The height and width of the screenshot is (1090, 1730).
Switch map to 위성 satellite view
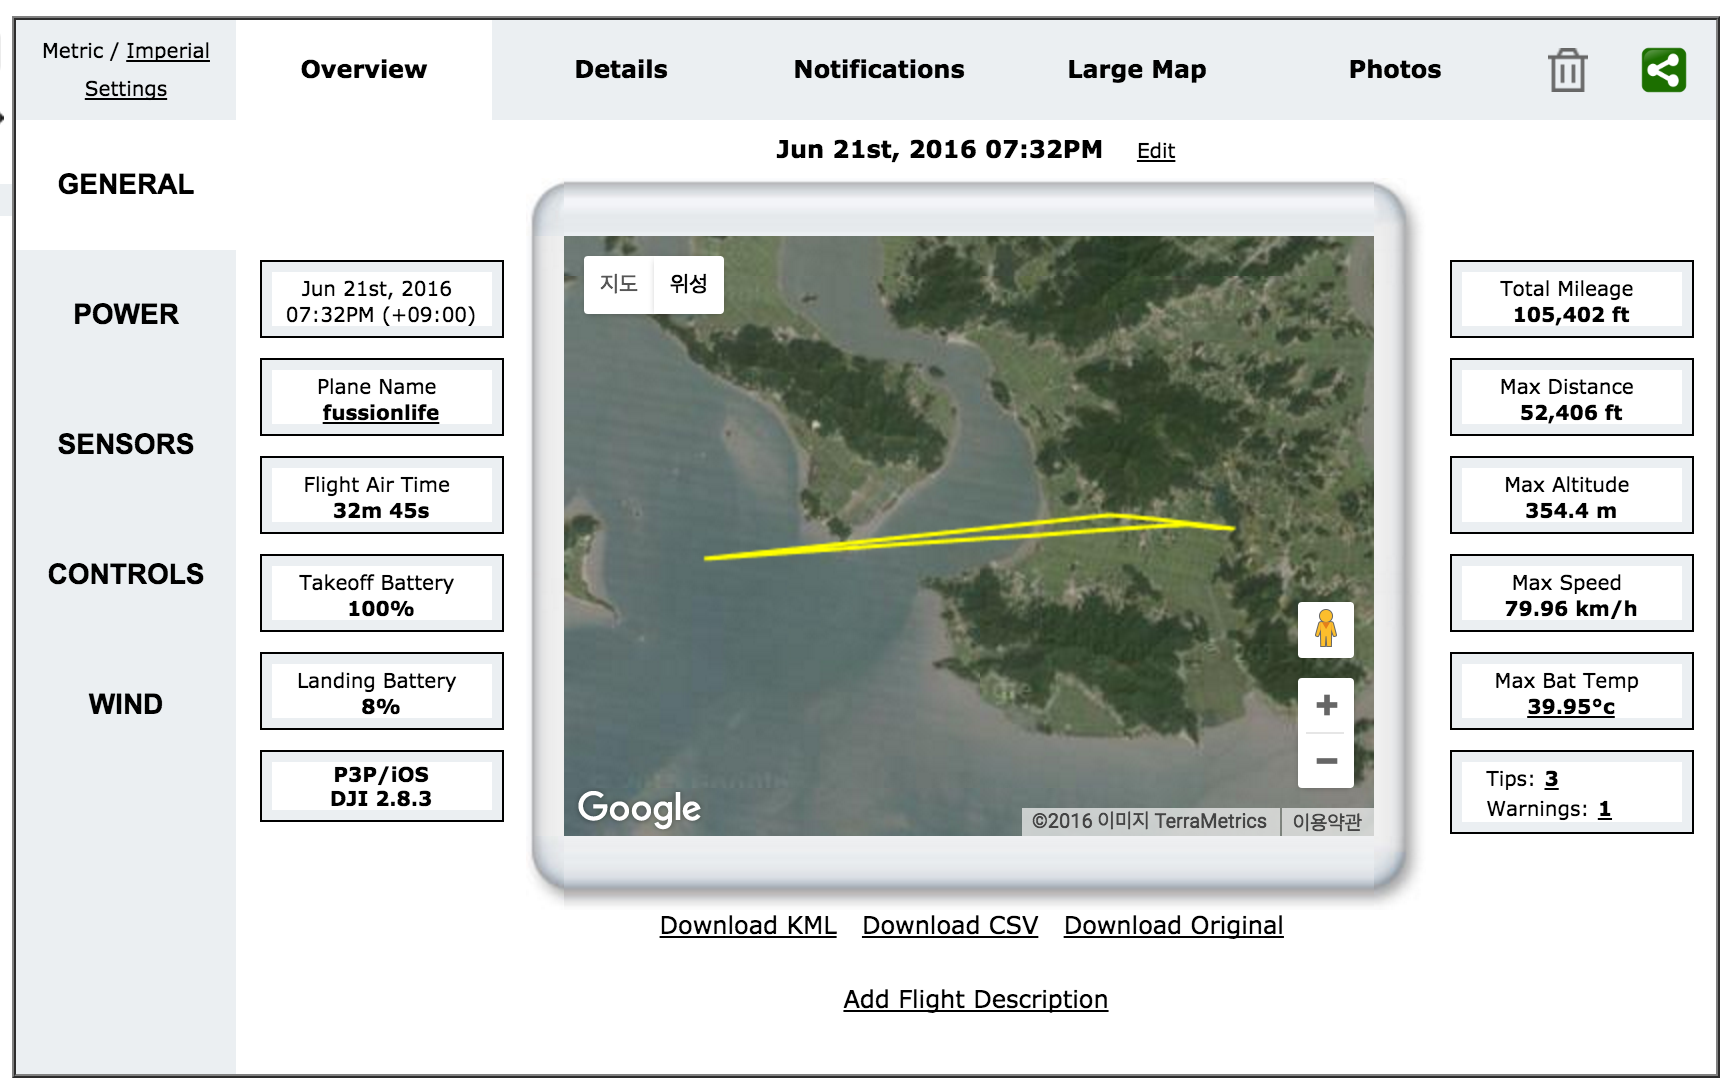[688, 284]
